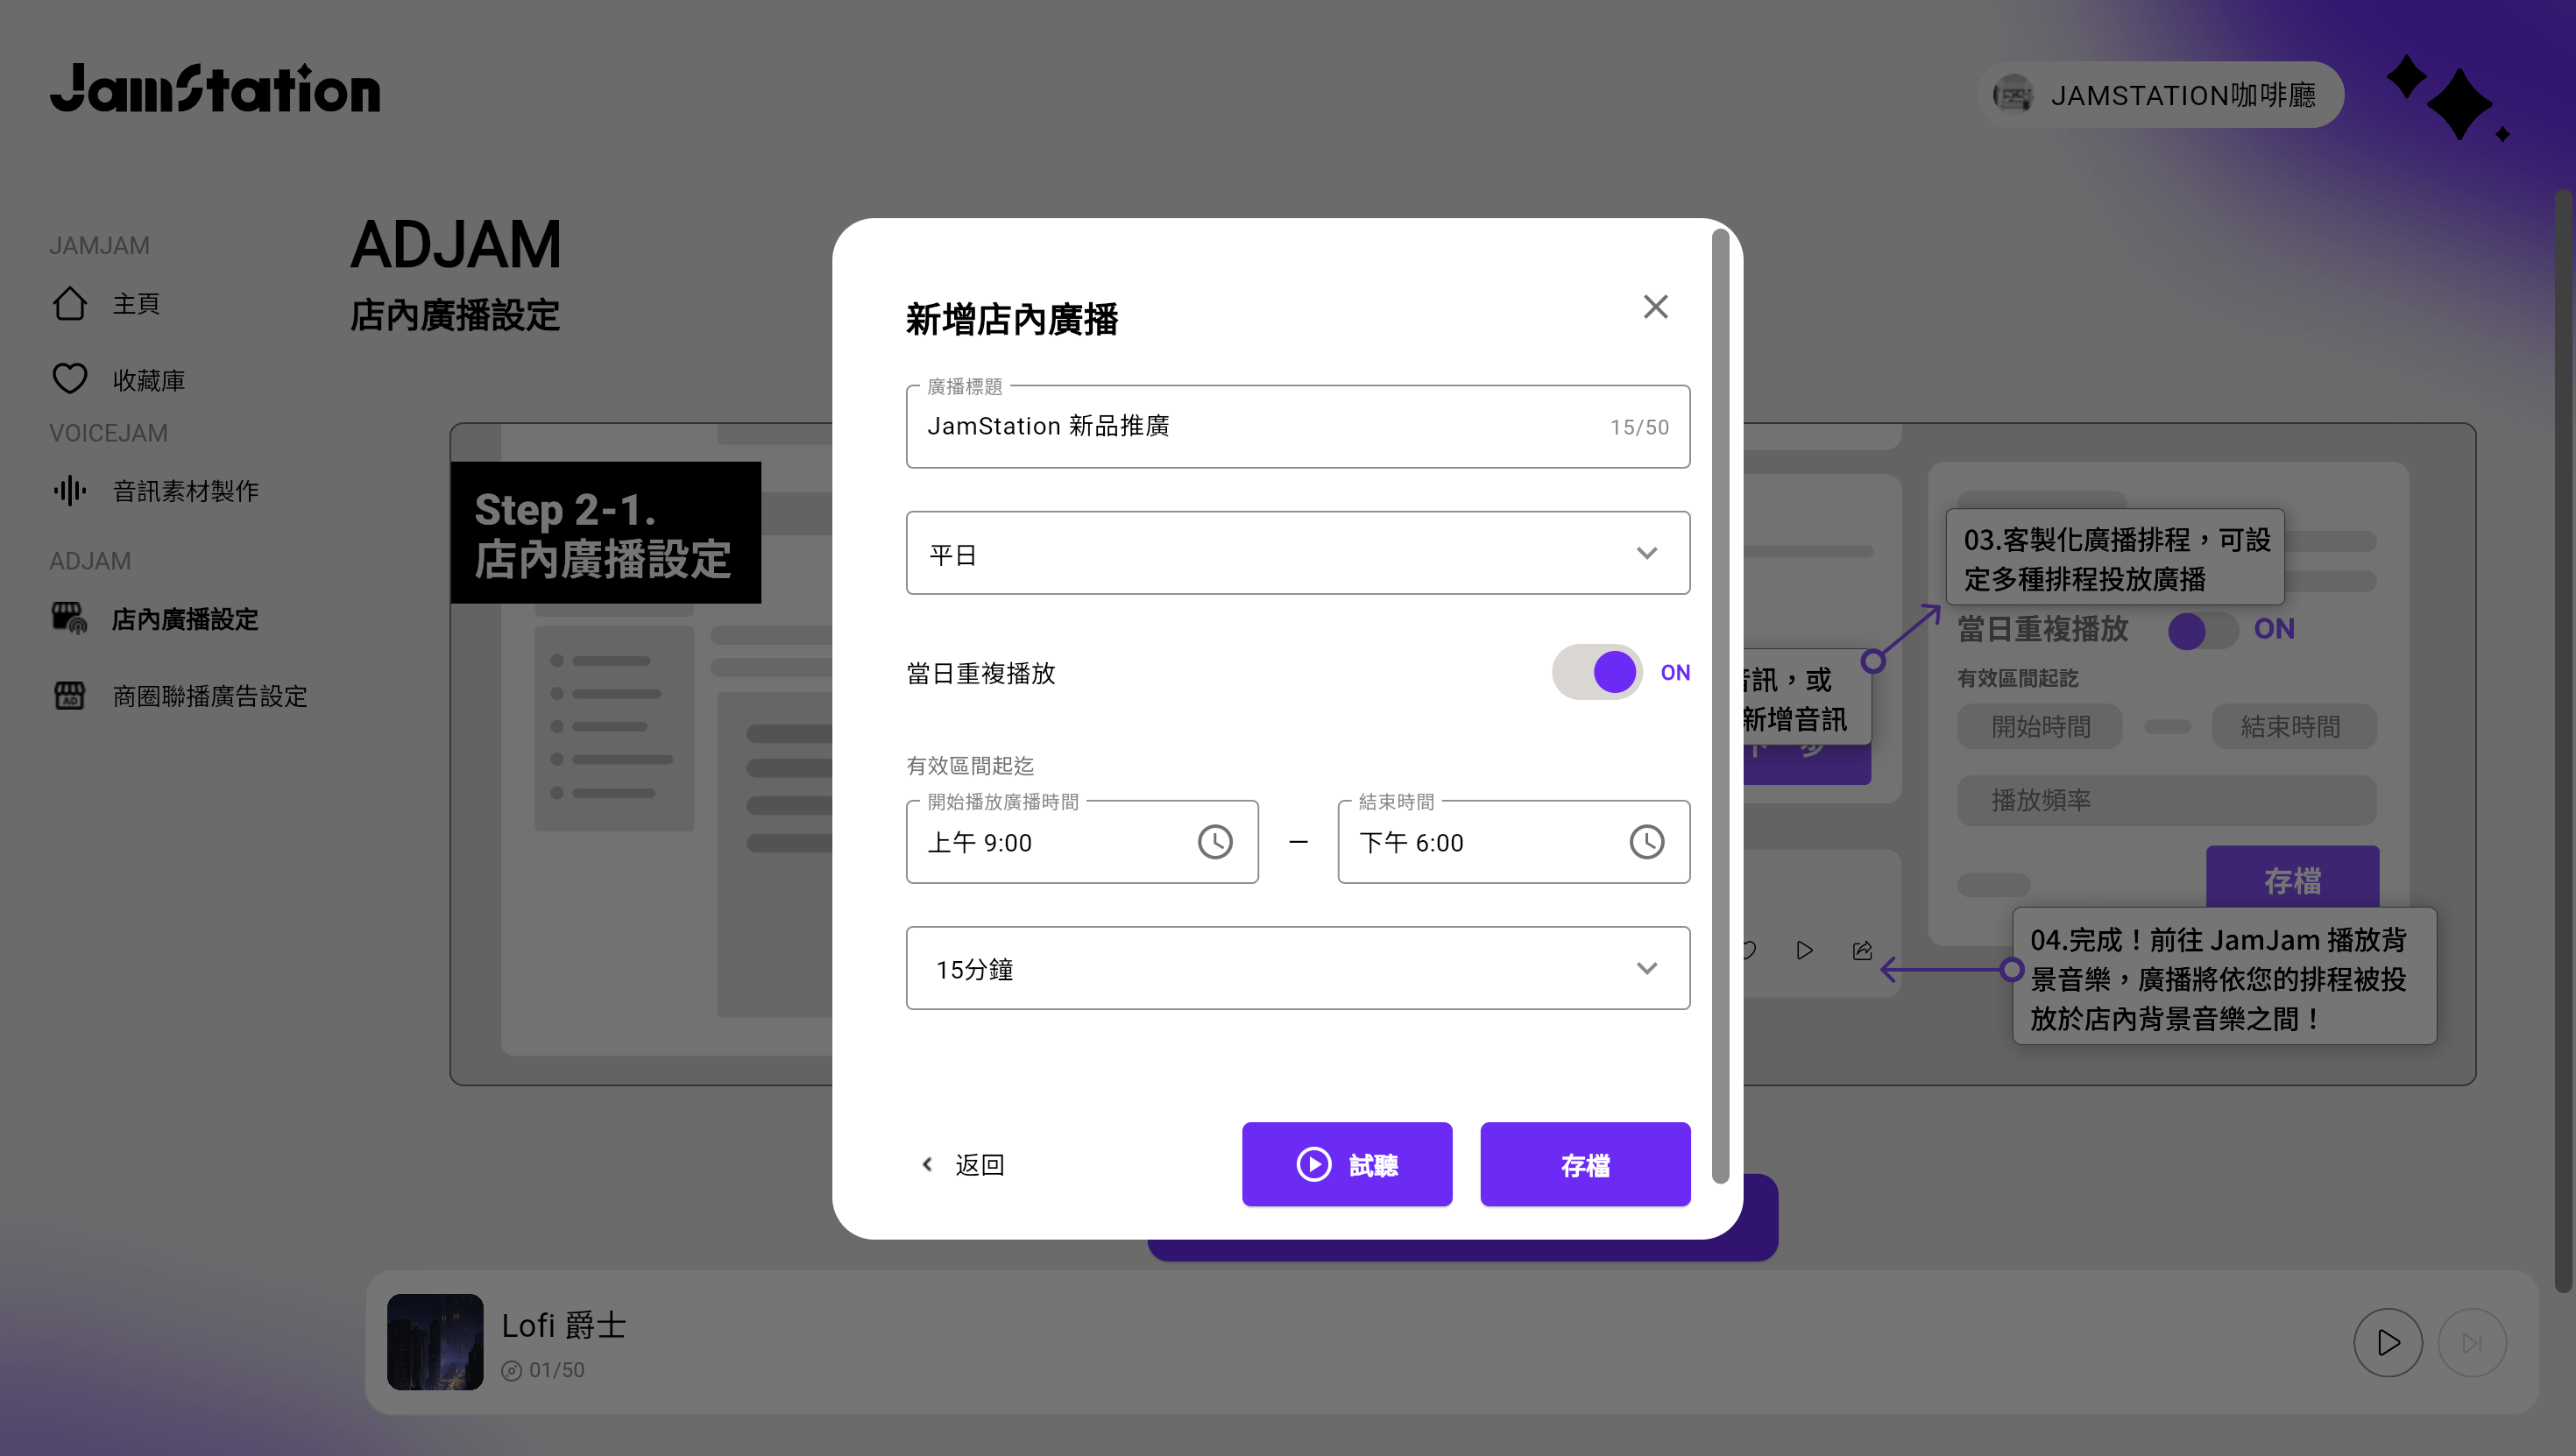Open the 平日 dropdown
The width and height of the screenshot is (2576, 1456).
coord(1297,553)
